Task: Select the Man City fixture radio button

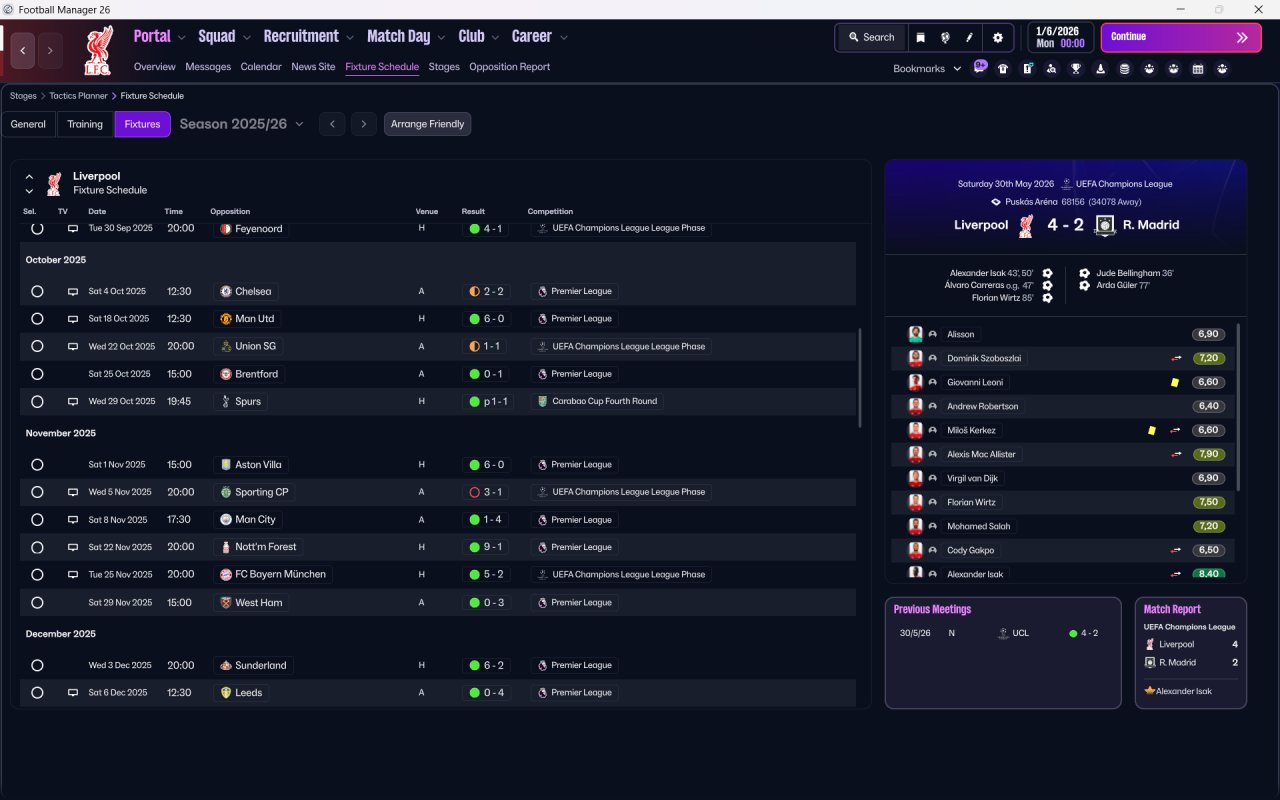Action: click(37, 520)
